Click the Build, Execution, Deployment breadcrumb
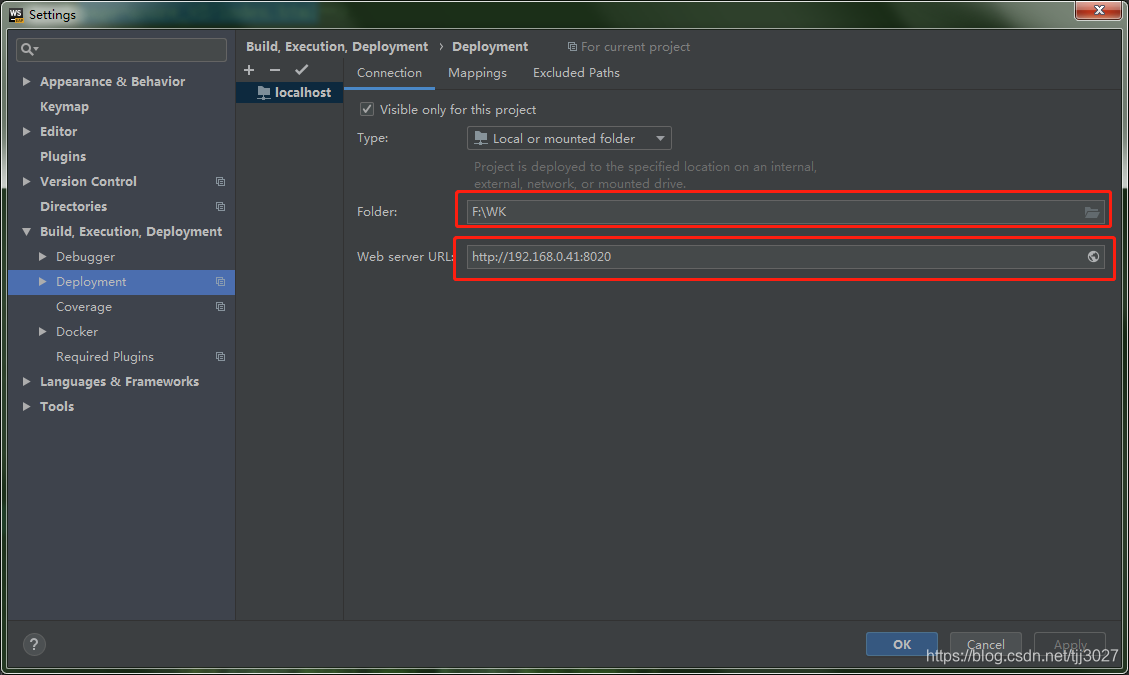 click(x=337, y=47)
